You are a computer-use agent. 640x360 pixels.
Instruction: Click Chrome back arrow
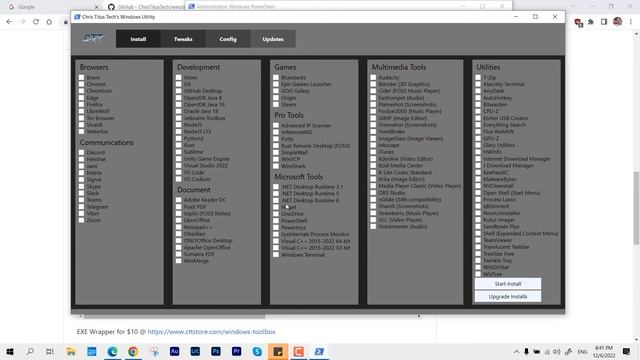pyautogui.click(x=9, y=22)
